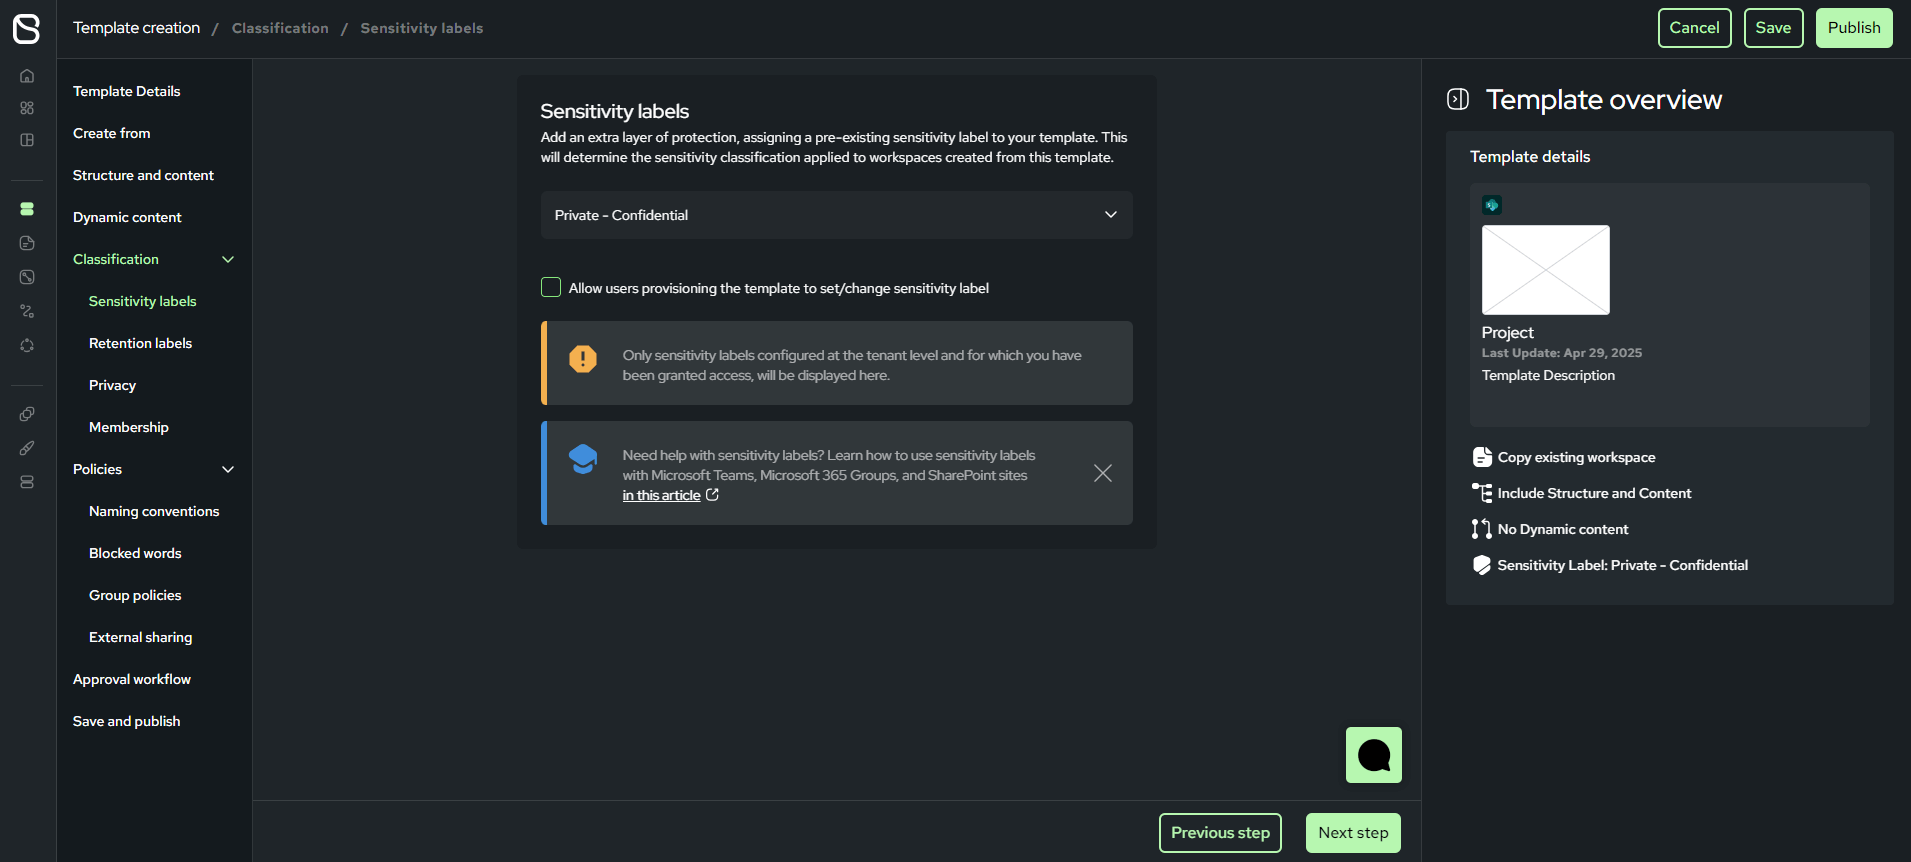
Task: Open Structure and content step
Action: point(143,175)
